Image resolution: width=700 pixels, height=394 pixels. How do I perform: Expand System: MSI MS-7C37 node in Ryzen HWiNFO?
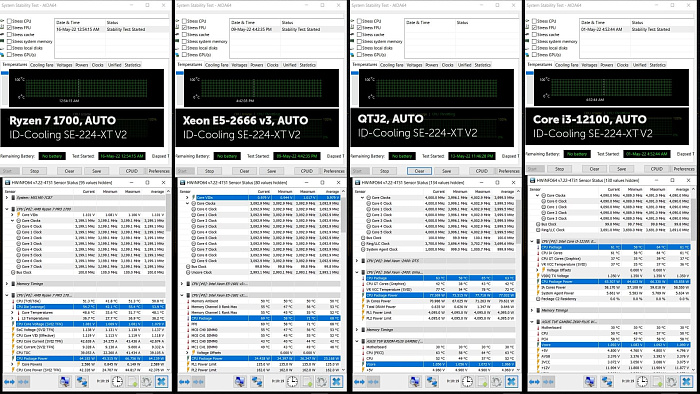tap(7, 197)
